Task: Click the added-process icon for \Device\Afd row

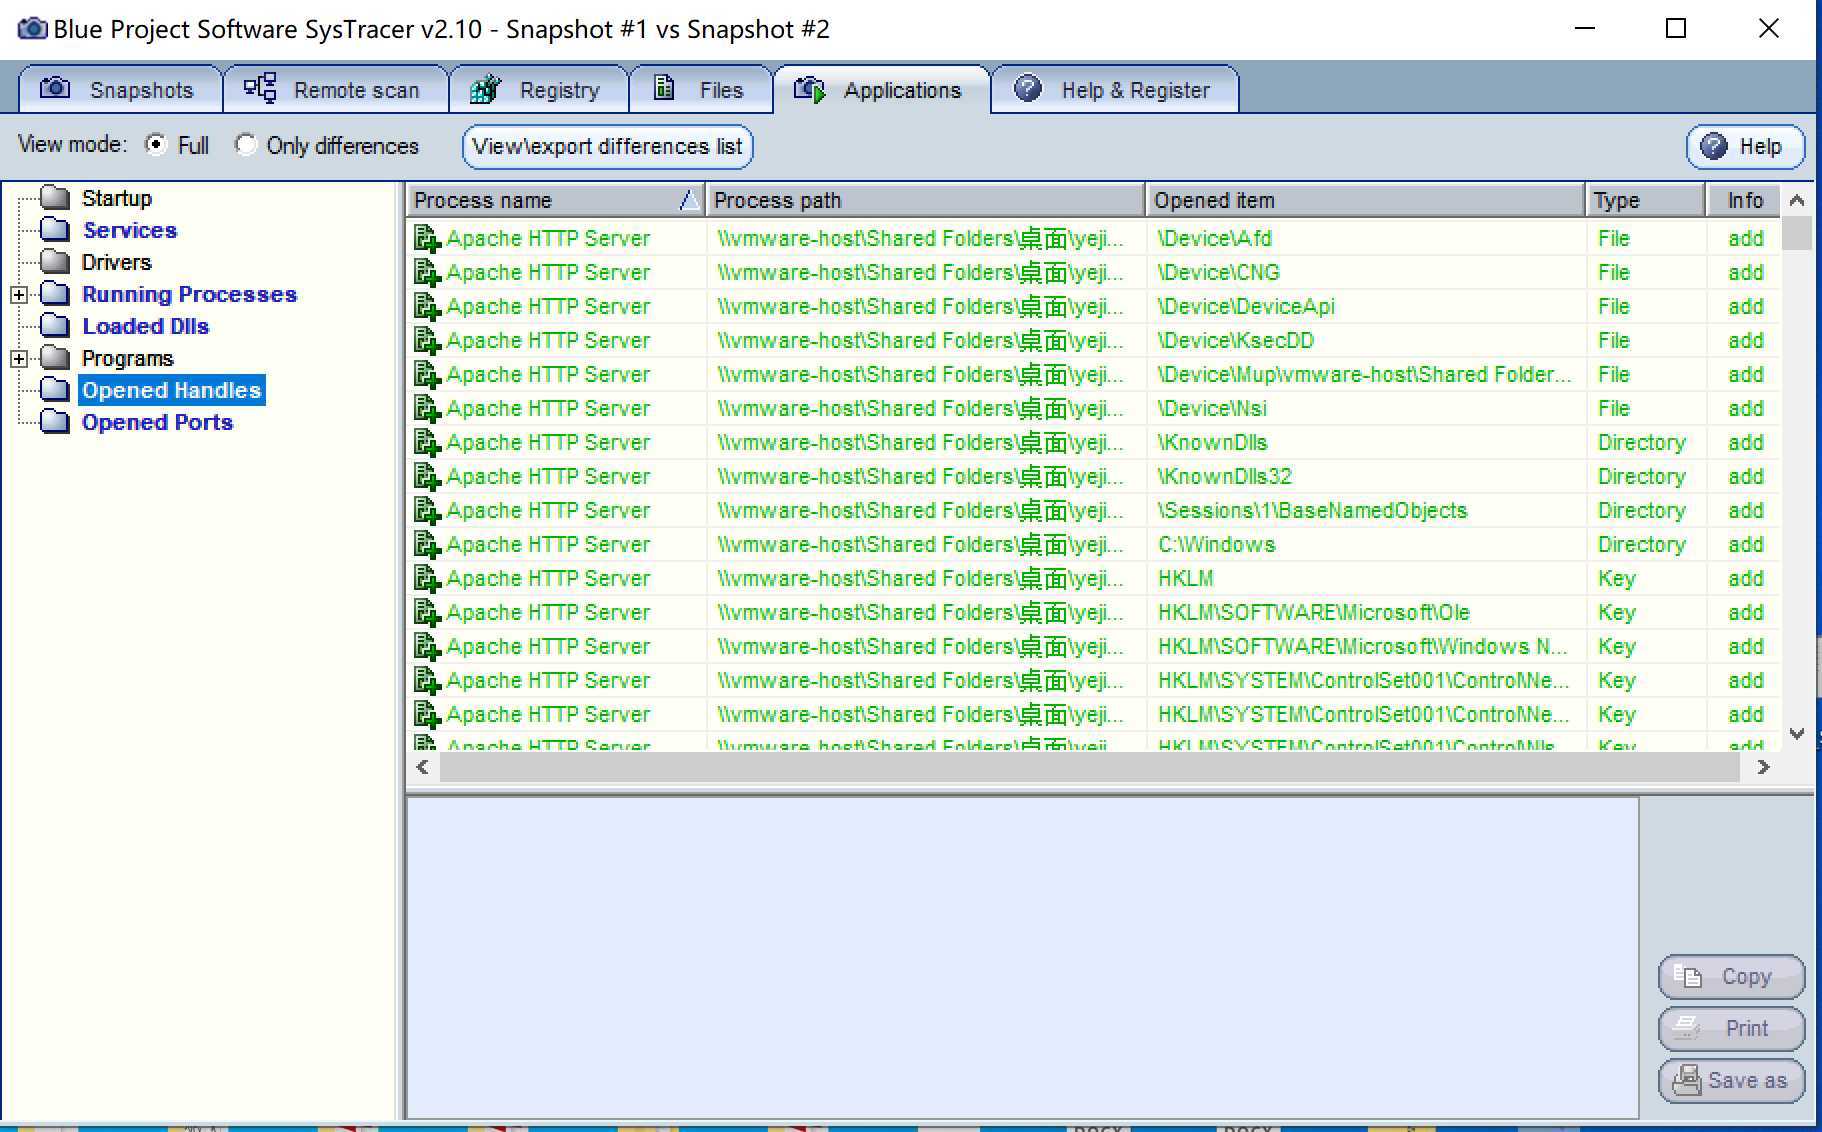Action: point(427,239)
